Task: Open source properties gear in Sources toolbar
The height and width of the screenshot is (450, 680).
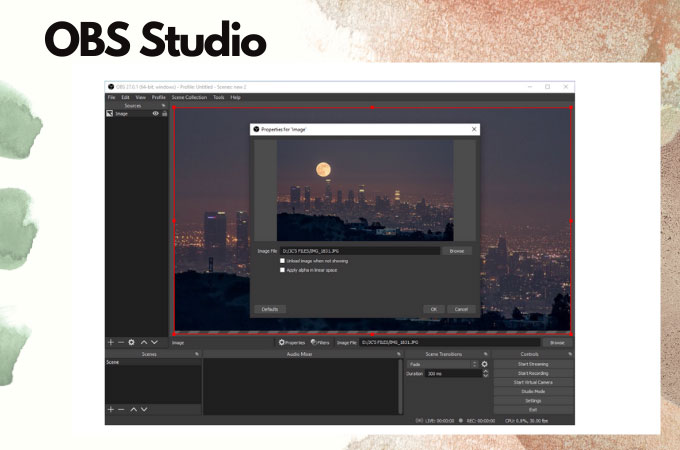Action: click(x=131, y=342)
